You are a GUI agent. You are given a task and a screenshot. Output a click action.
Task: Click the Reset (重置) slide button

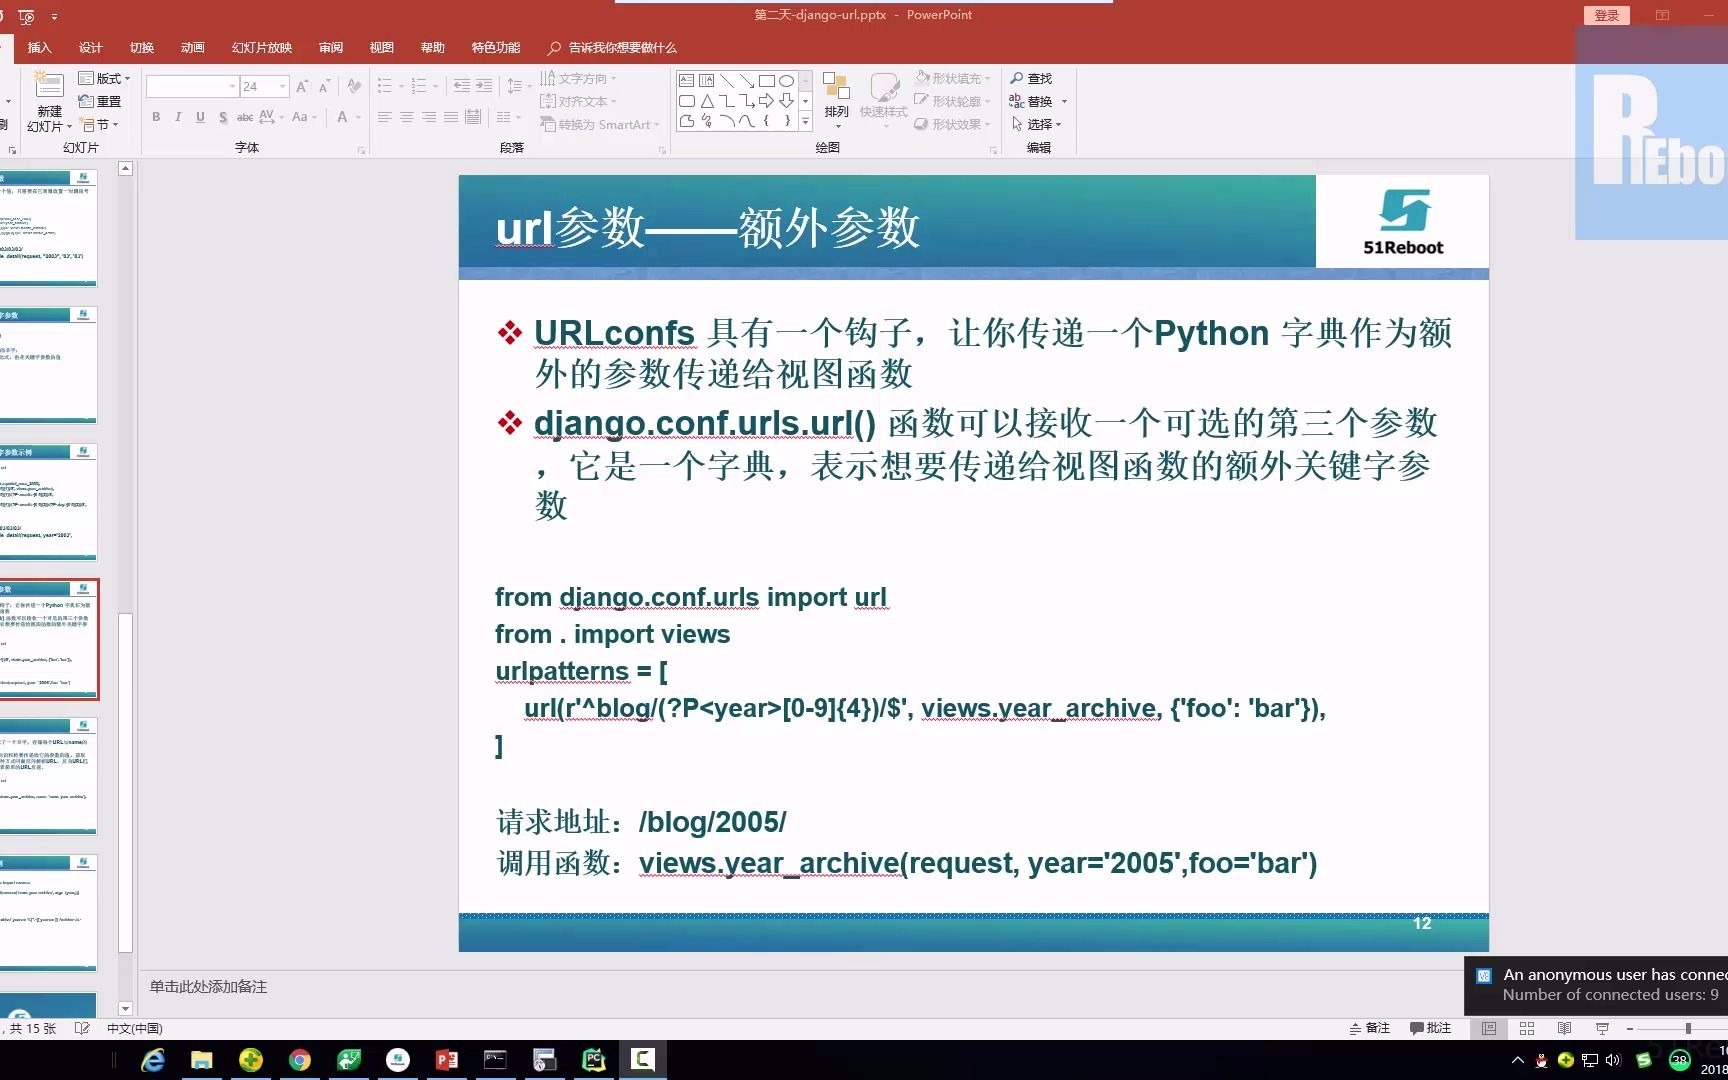(100, 101)
